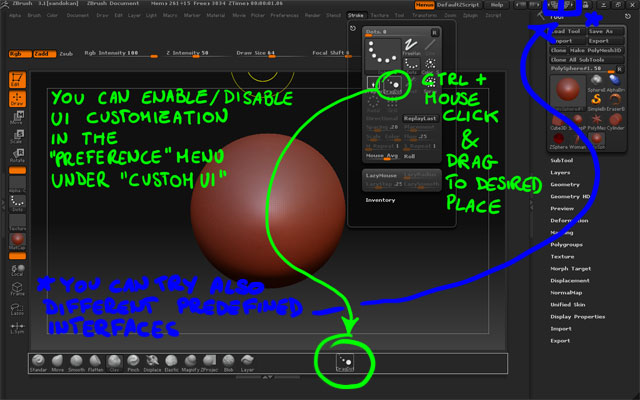Image resolution: width=640 pixels, height=400 pixels.
Task: Select the Blob brush
Action: [228, 363]
